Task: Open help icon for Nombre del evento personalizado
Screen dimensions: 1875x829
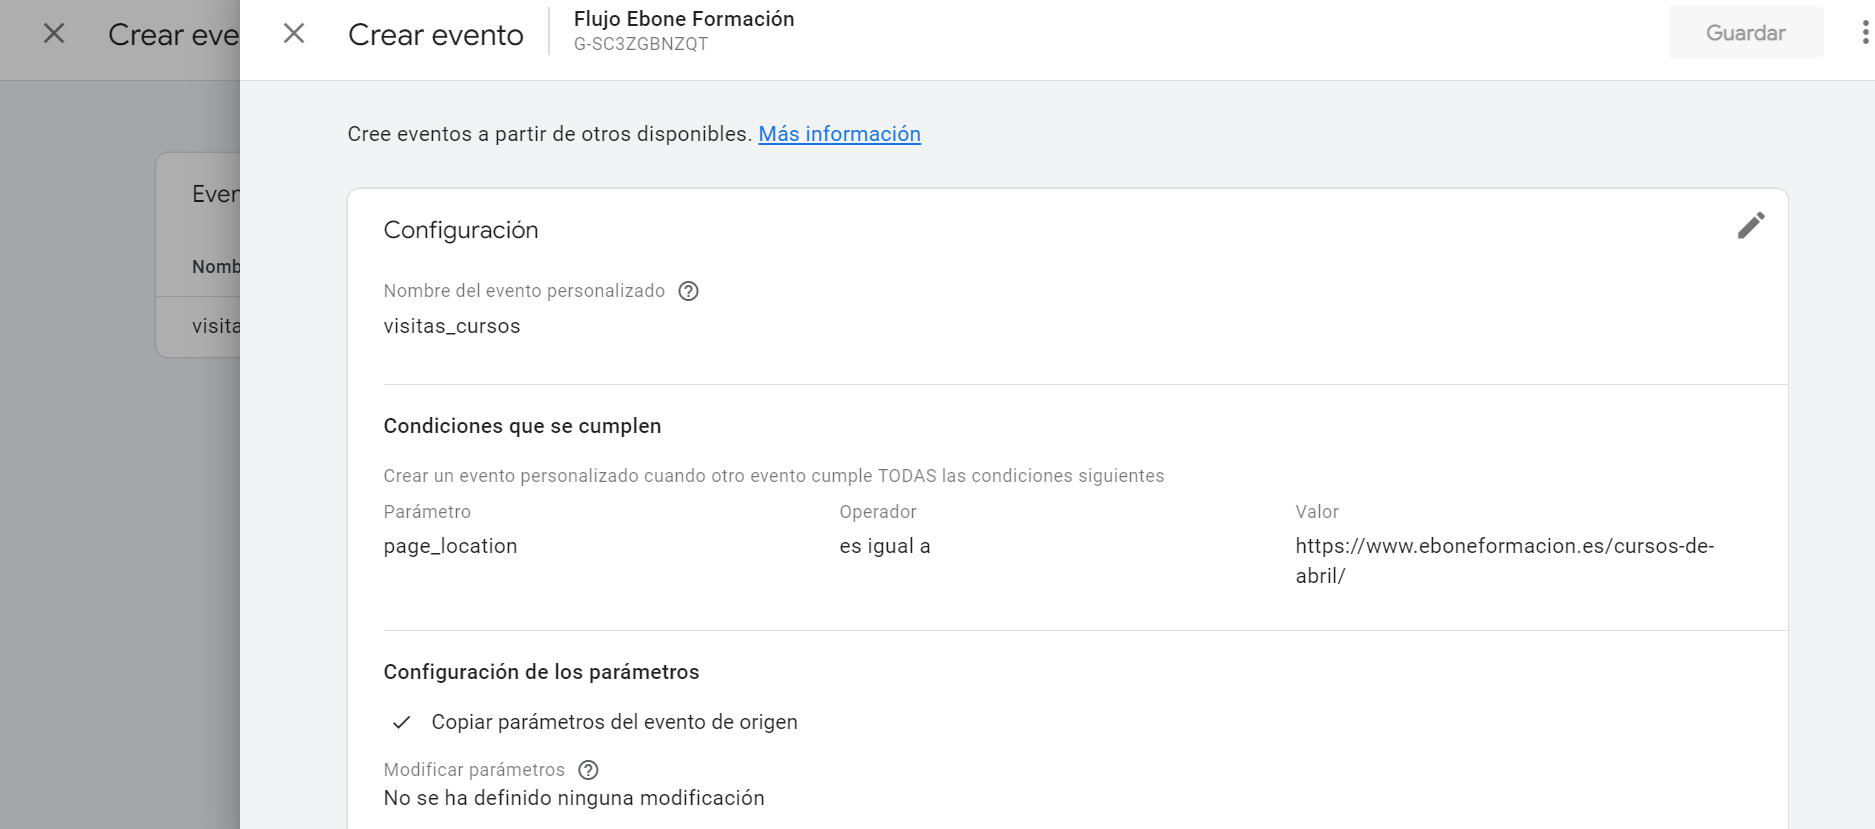Action: coord(688,291)
